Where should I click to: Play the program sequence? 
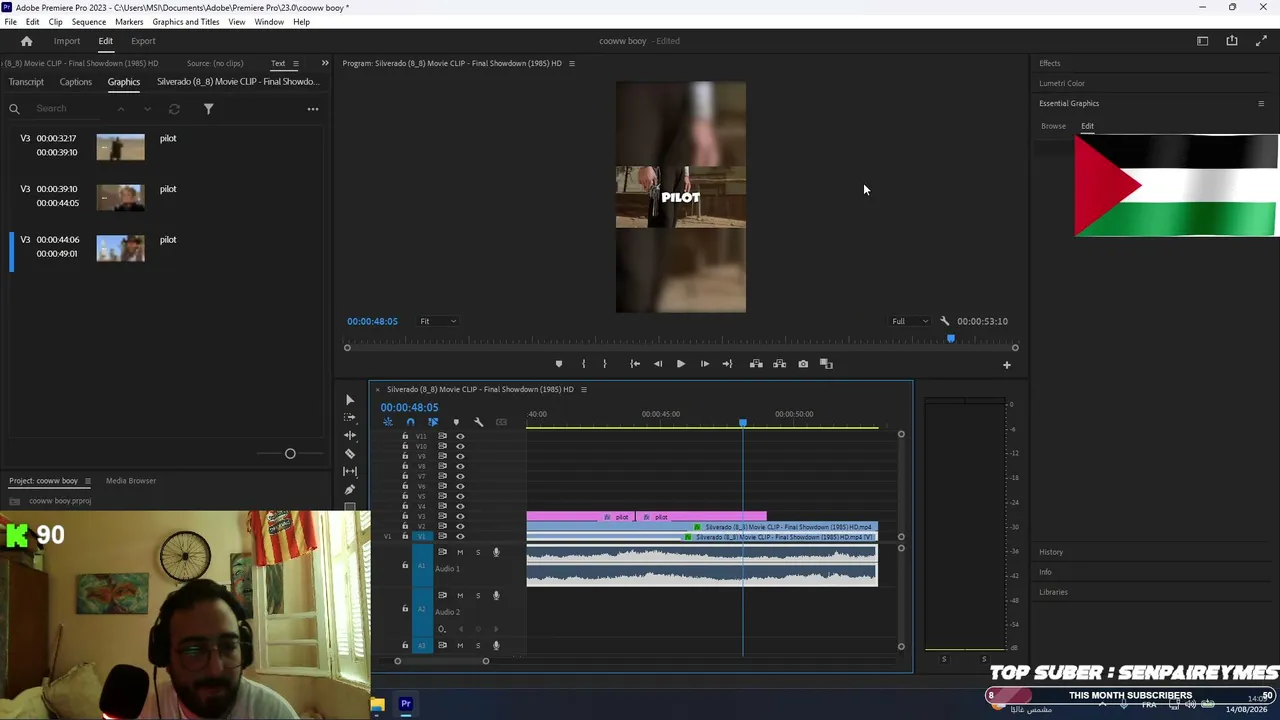coord(681,364)
